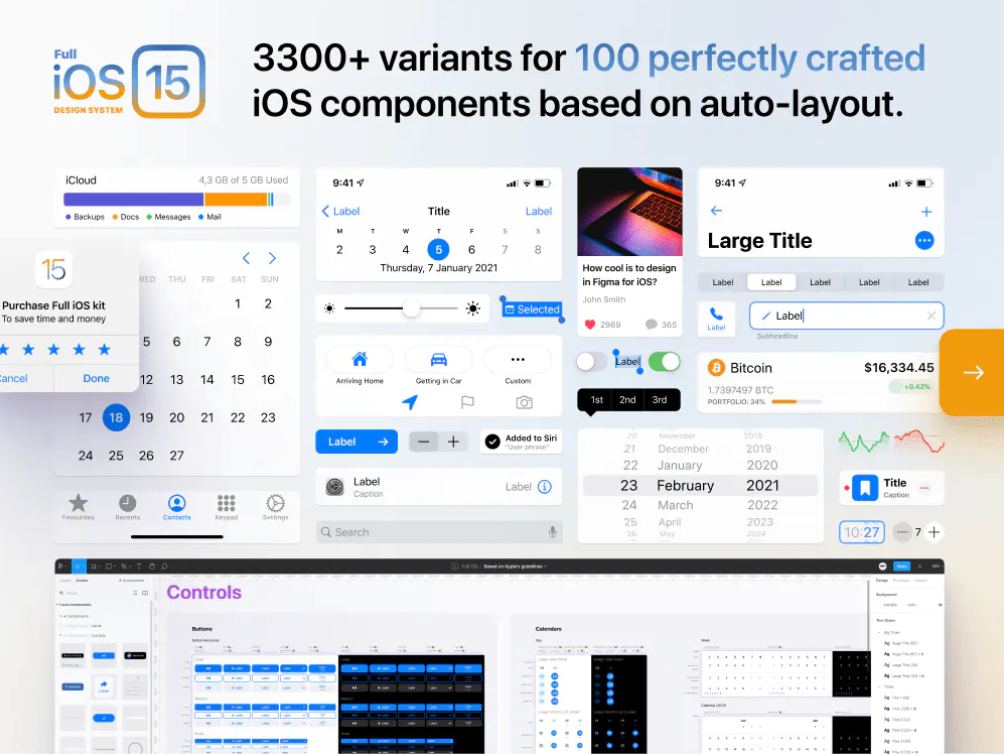Click the large orange next arrow button

[972, 373]
